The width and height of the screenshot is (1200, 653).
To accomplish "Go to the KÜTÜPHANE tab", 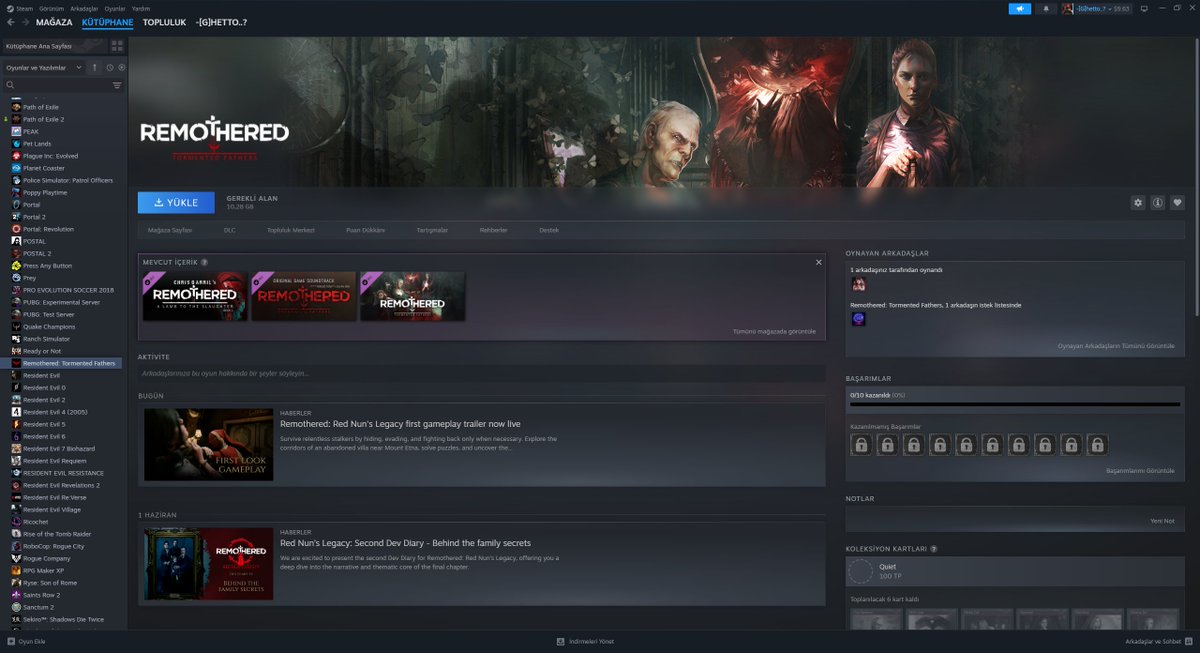I will point(108,22).
